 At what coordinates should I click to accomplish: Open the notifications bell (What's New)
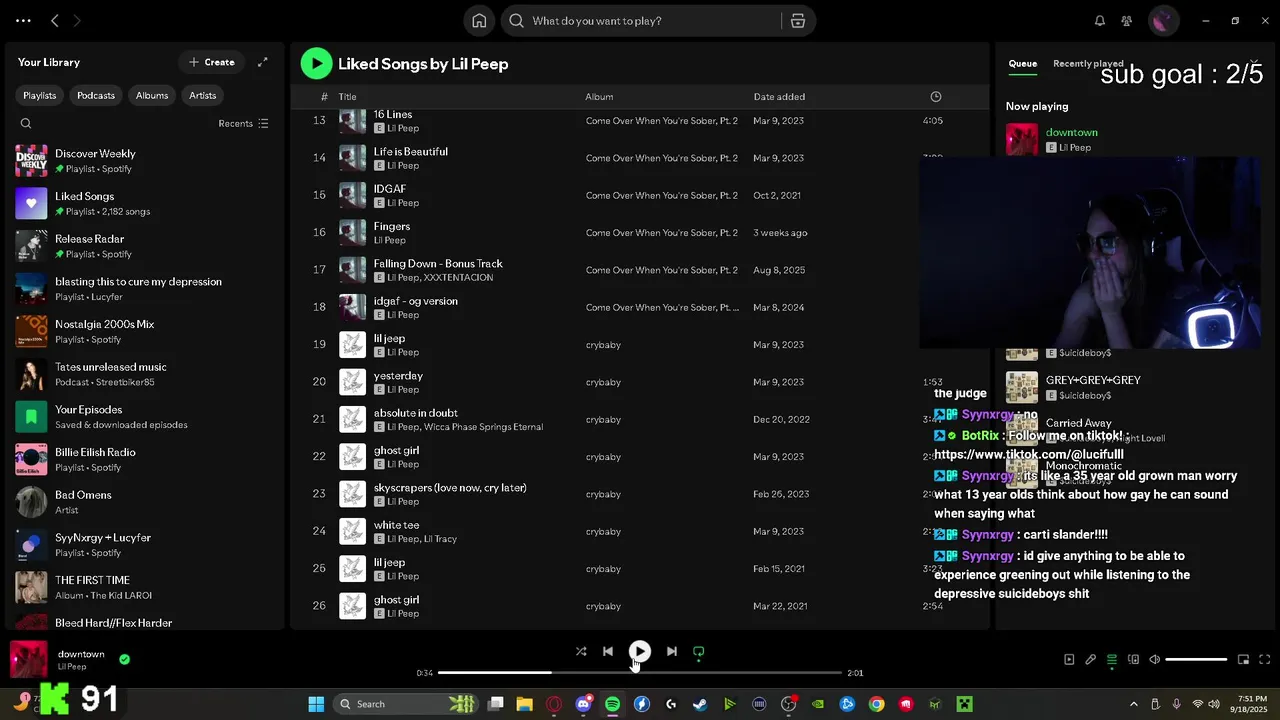coord(1099,21)
